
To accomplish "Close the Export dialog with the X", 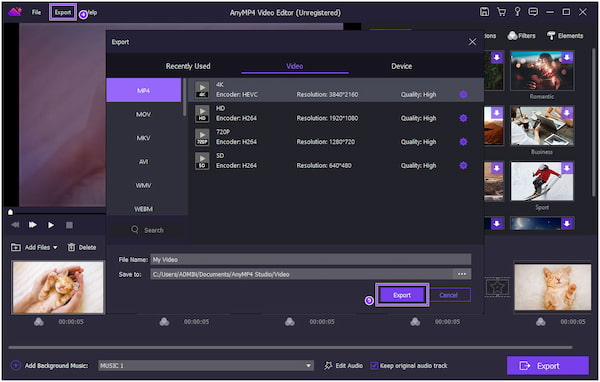I will (x=473, y=42).
